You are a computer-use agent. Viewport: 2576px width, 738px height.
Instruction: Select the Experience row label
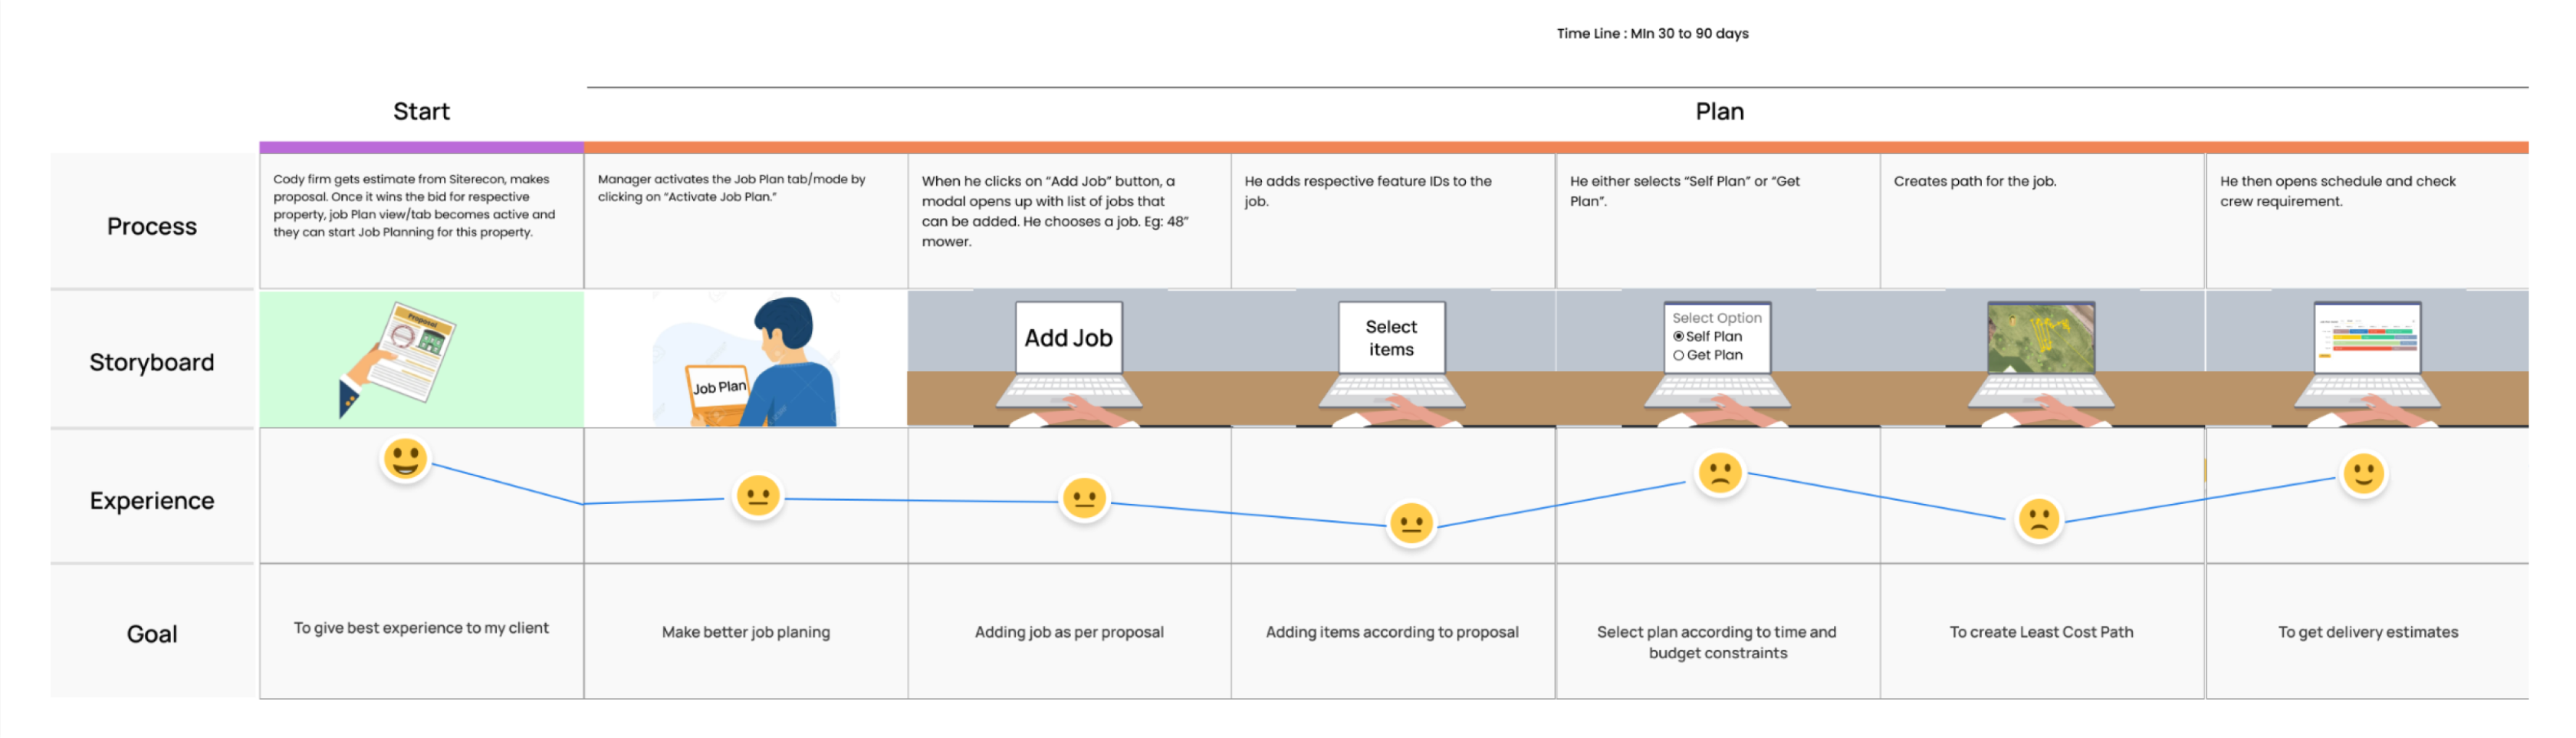[152, 500]
